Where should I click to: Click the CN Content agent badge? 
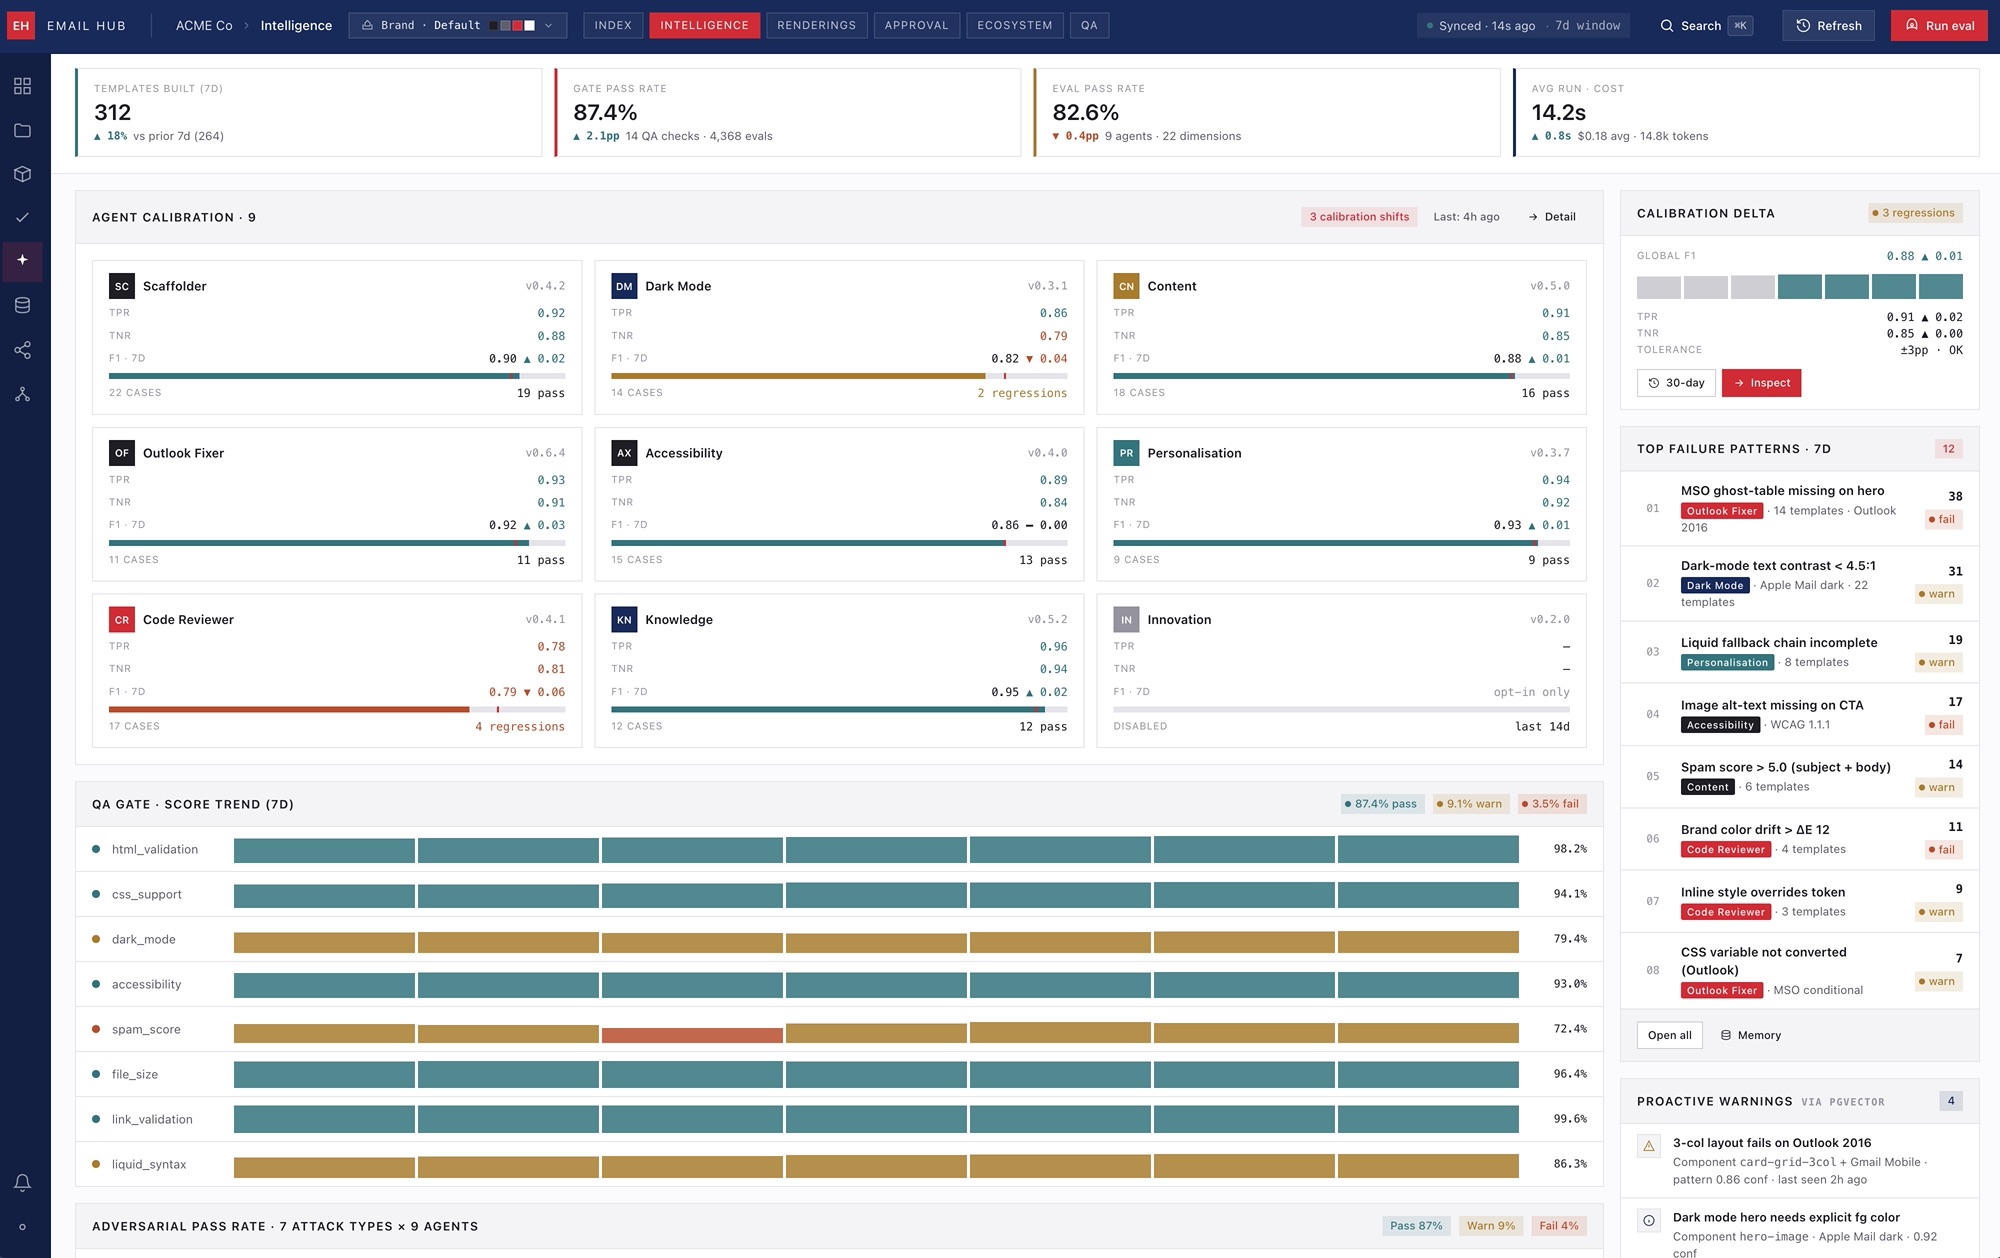[1126, 286]
